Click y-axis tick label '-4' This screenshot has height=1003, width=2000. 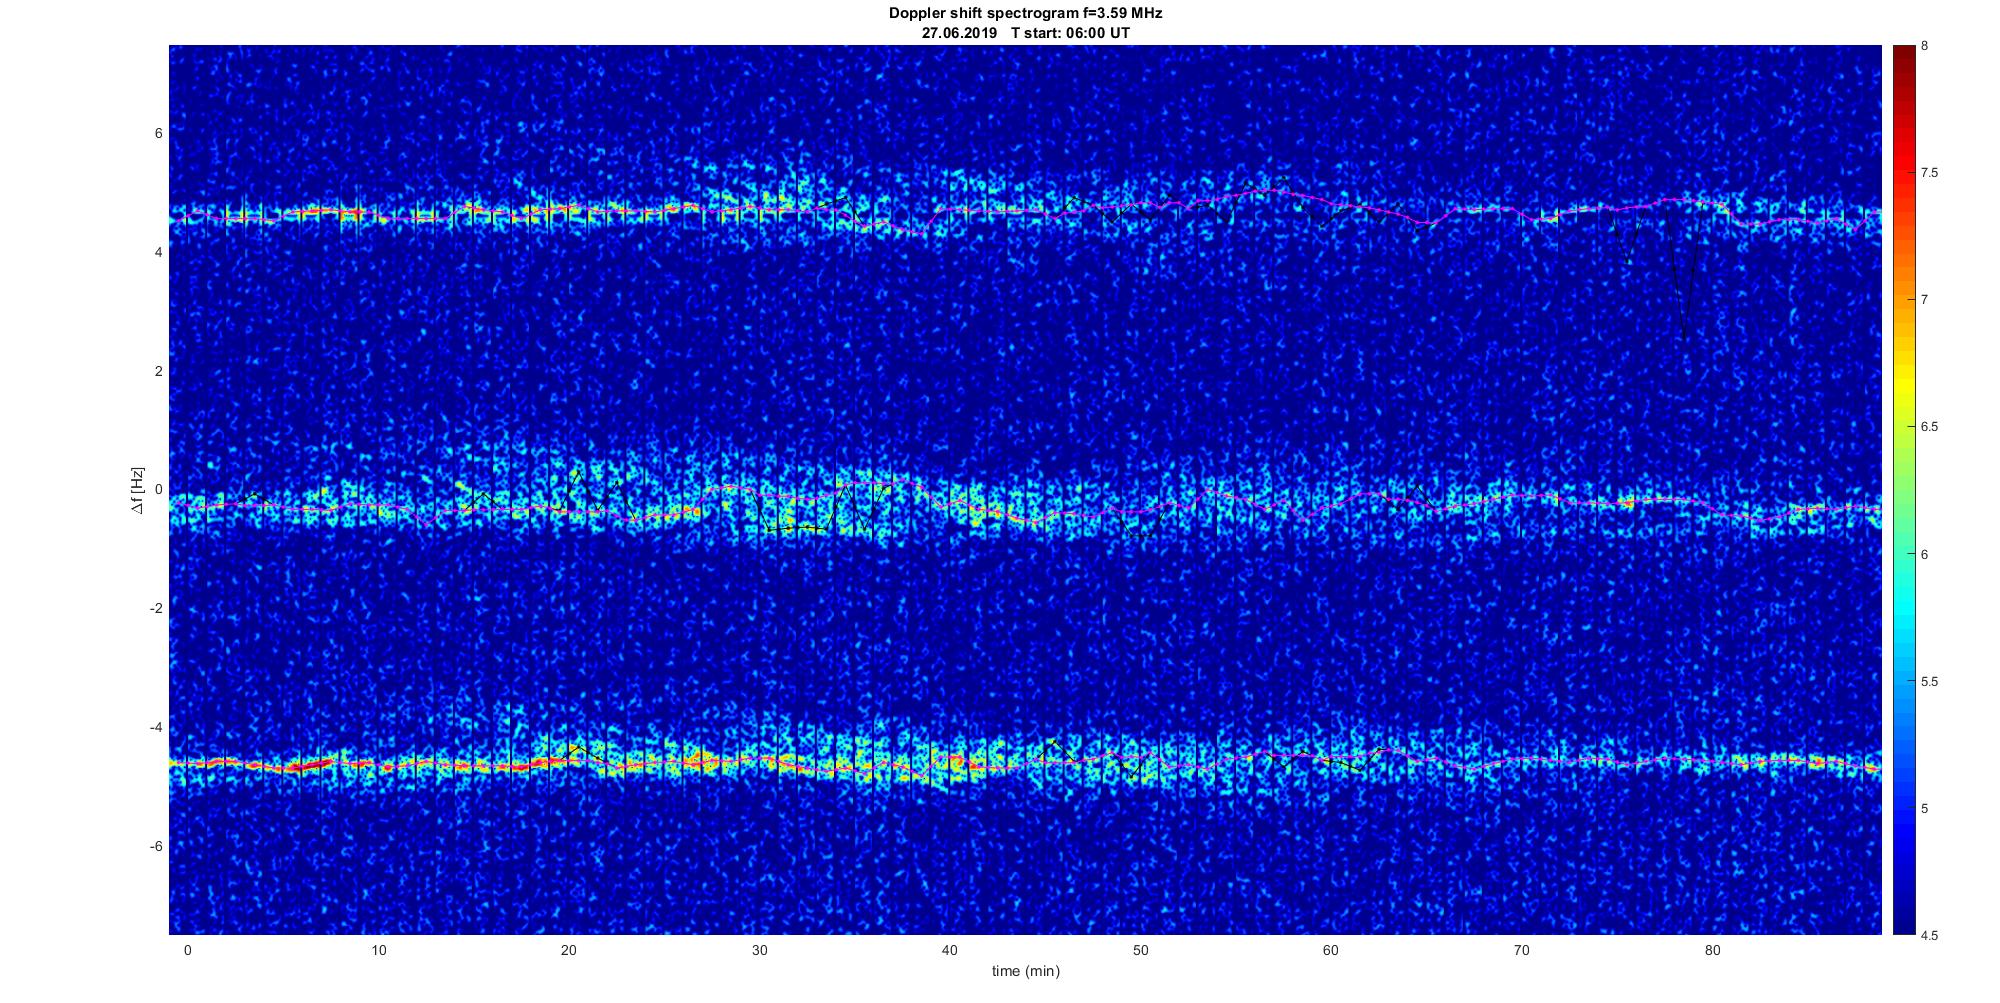point(156,728)
